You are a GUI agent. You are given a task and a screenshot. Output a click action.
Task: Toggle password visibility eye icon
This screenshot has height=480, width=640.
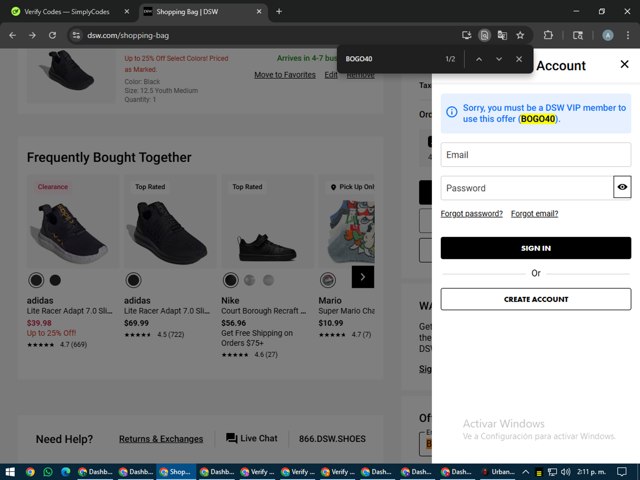click(622, 187)
